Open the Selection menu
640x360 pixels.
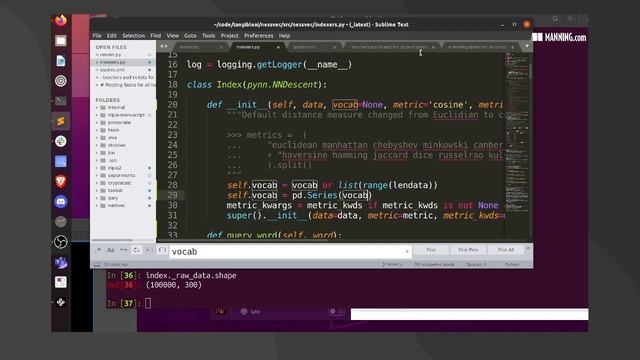pos(133,36)
